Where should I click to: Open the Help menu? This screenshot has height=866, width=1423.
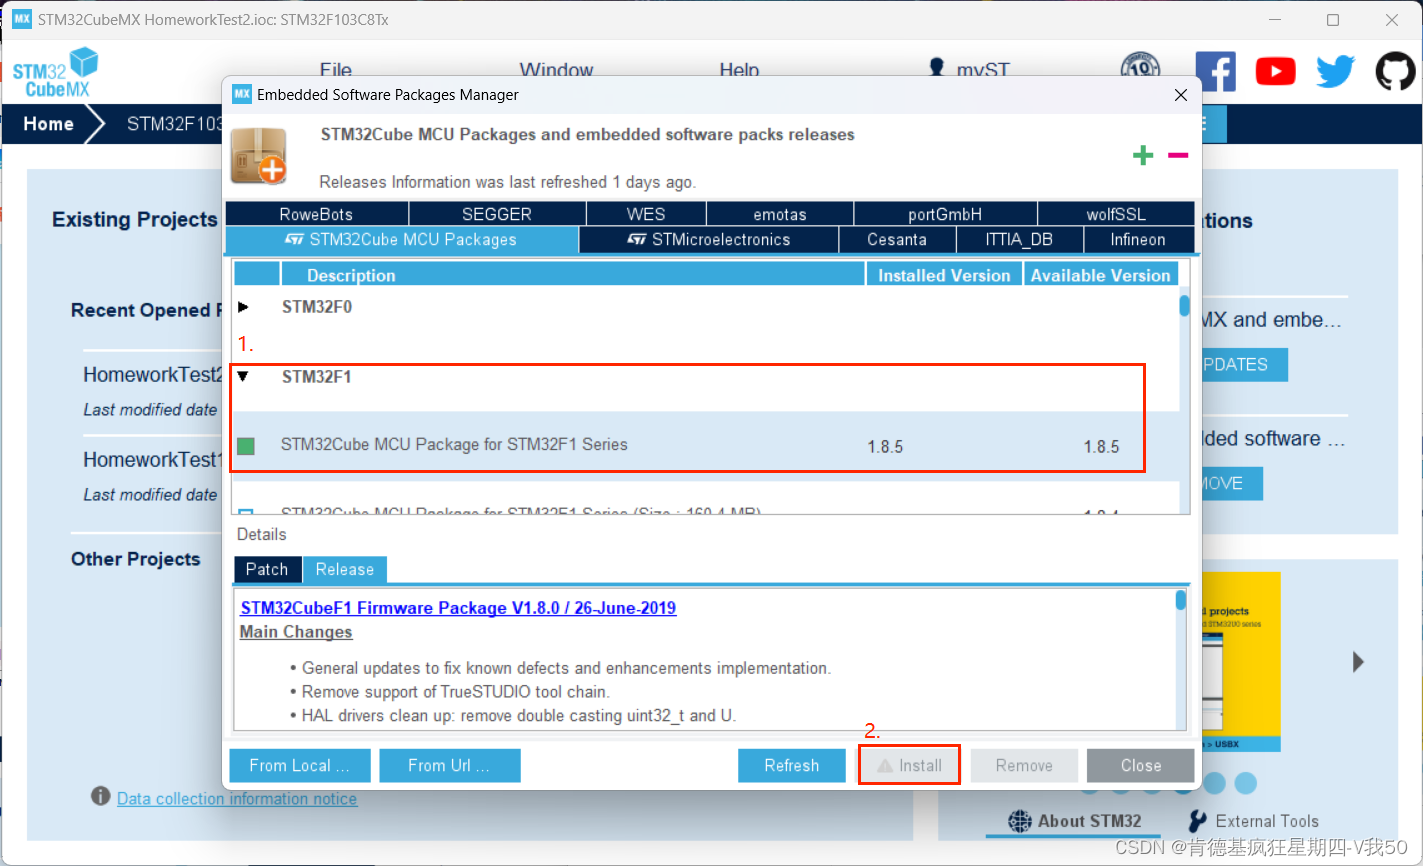coord(739,70)
